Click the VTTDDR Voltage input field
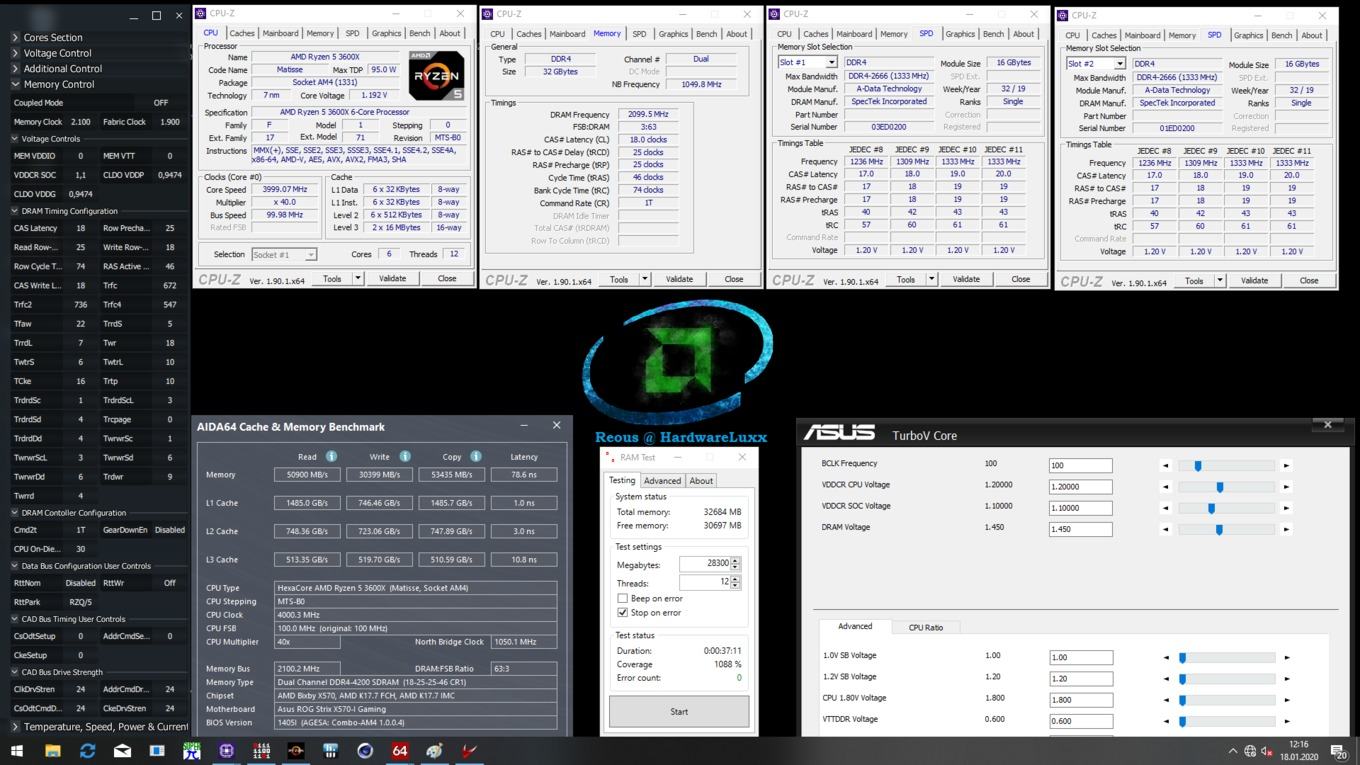 pos(1080,721)
